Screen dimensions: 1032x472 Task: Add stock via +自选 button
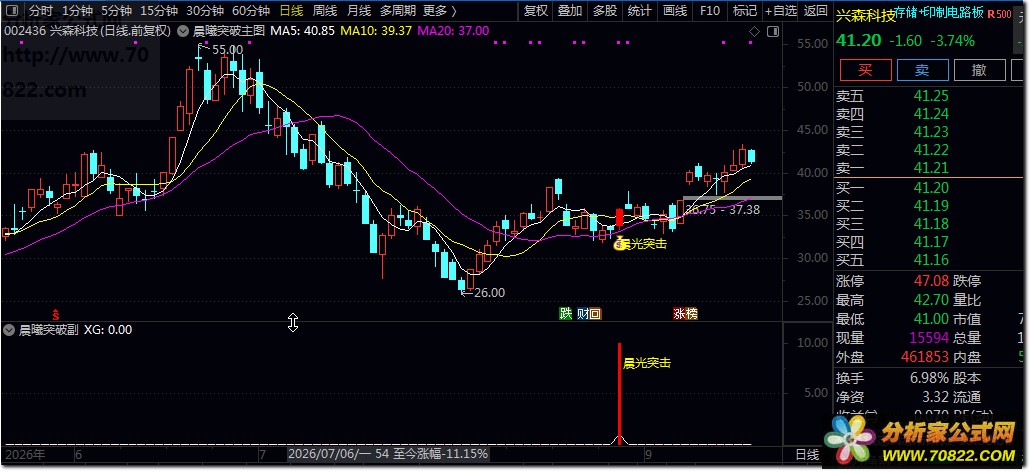tap(781, 11)
